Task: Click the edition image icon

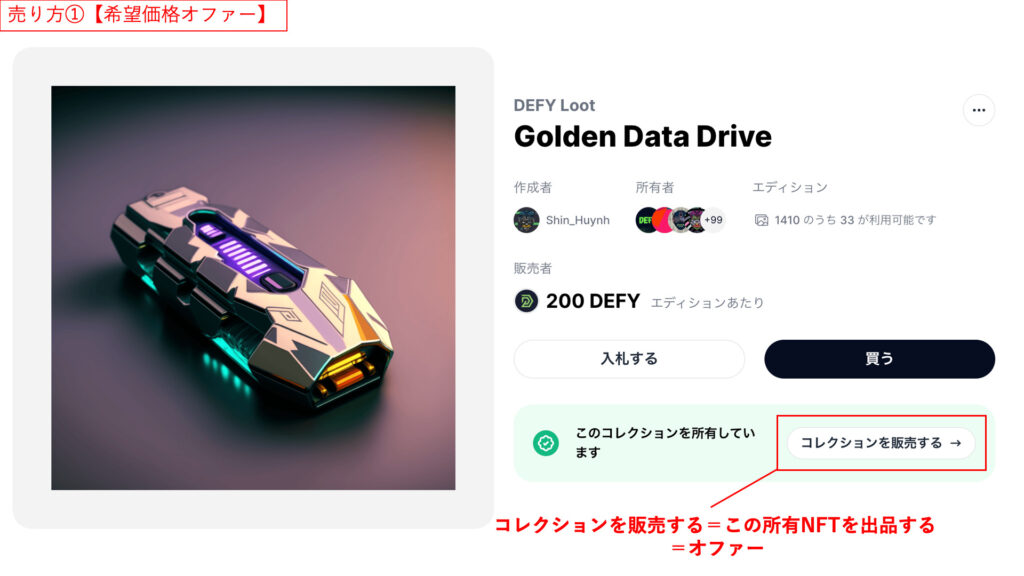Action: (761, 220)
